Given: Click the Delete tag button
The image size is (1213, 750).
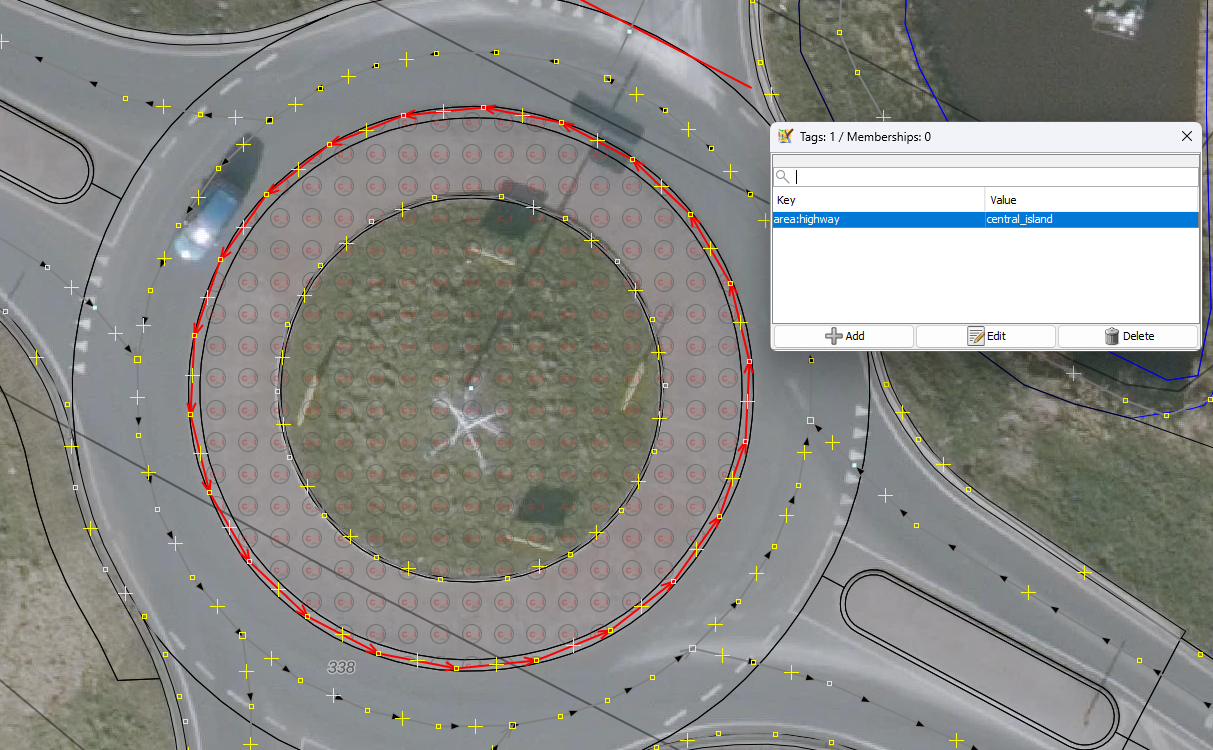Looking at the screenshot, I should (1127, 336).
